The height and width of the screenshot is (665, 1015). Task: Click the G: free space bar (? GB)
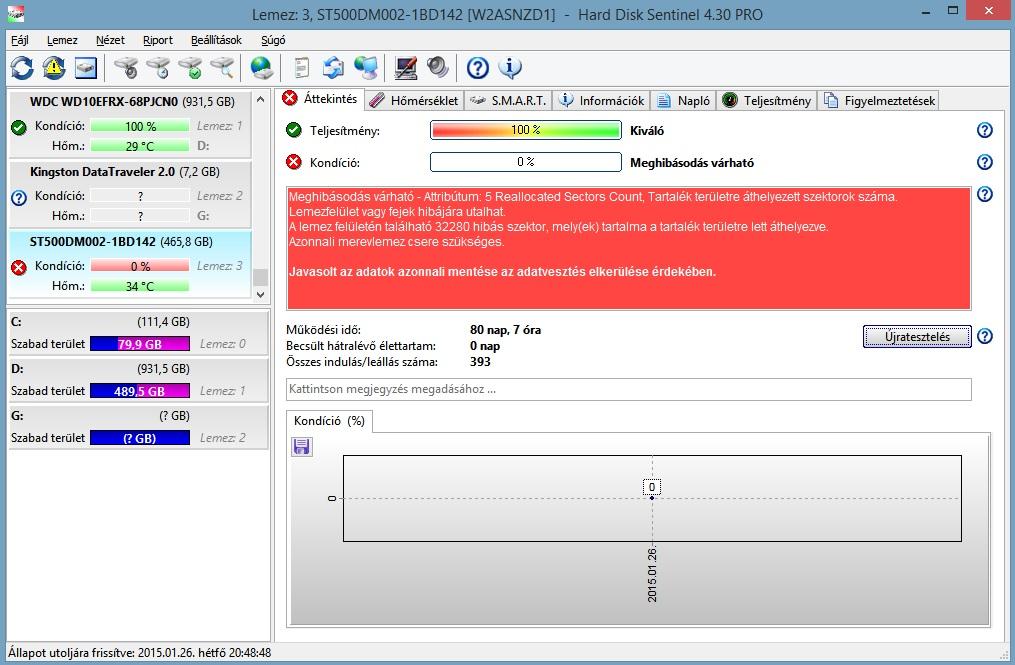coord(140,438)
